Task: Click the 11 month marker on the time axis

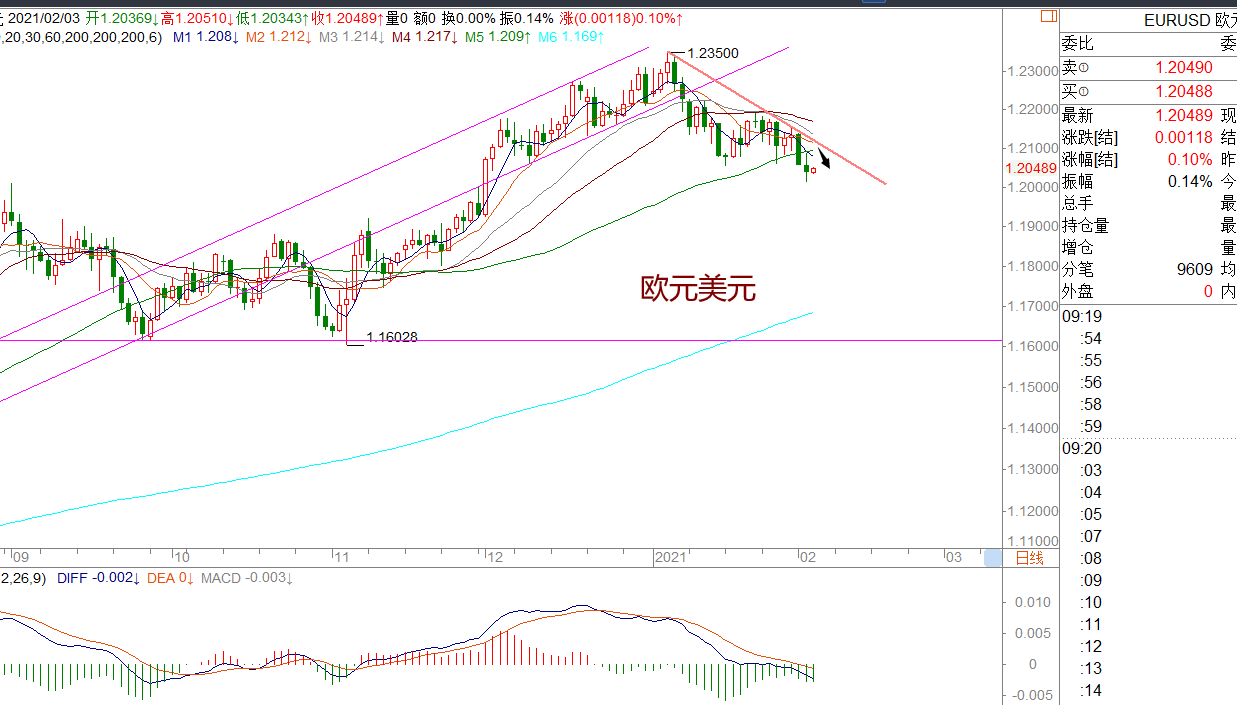Action: click(341, 556)
